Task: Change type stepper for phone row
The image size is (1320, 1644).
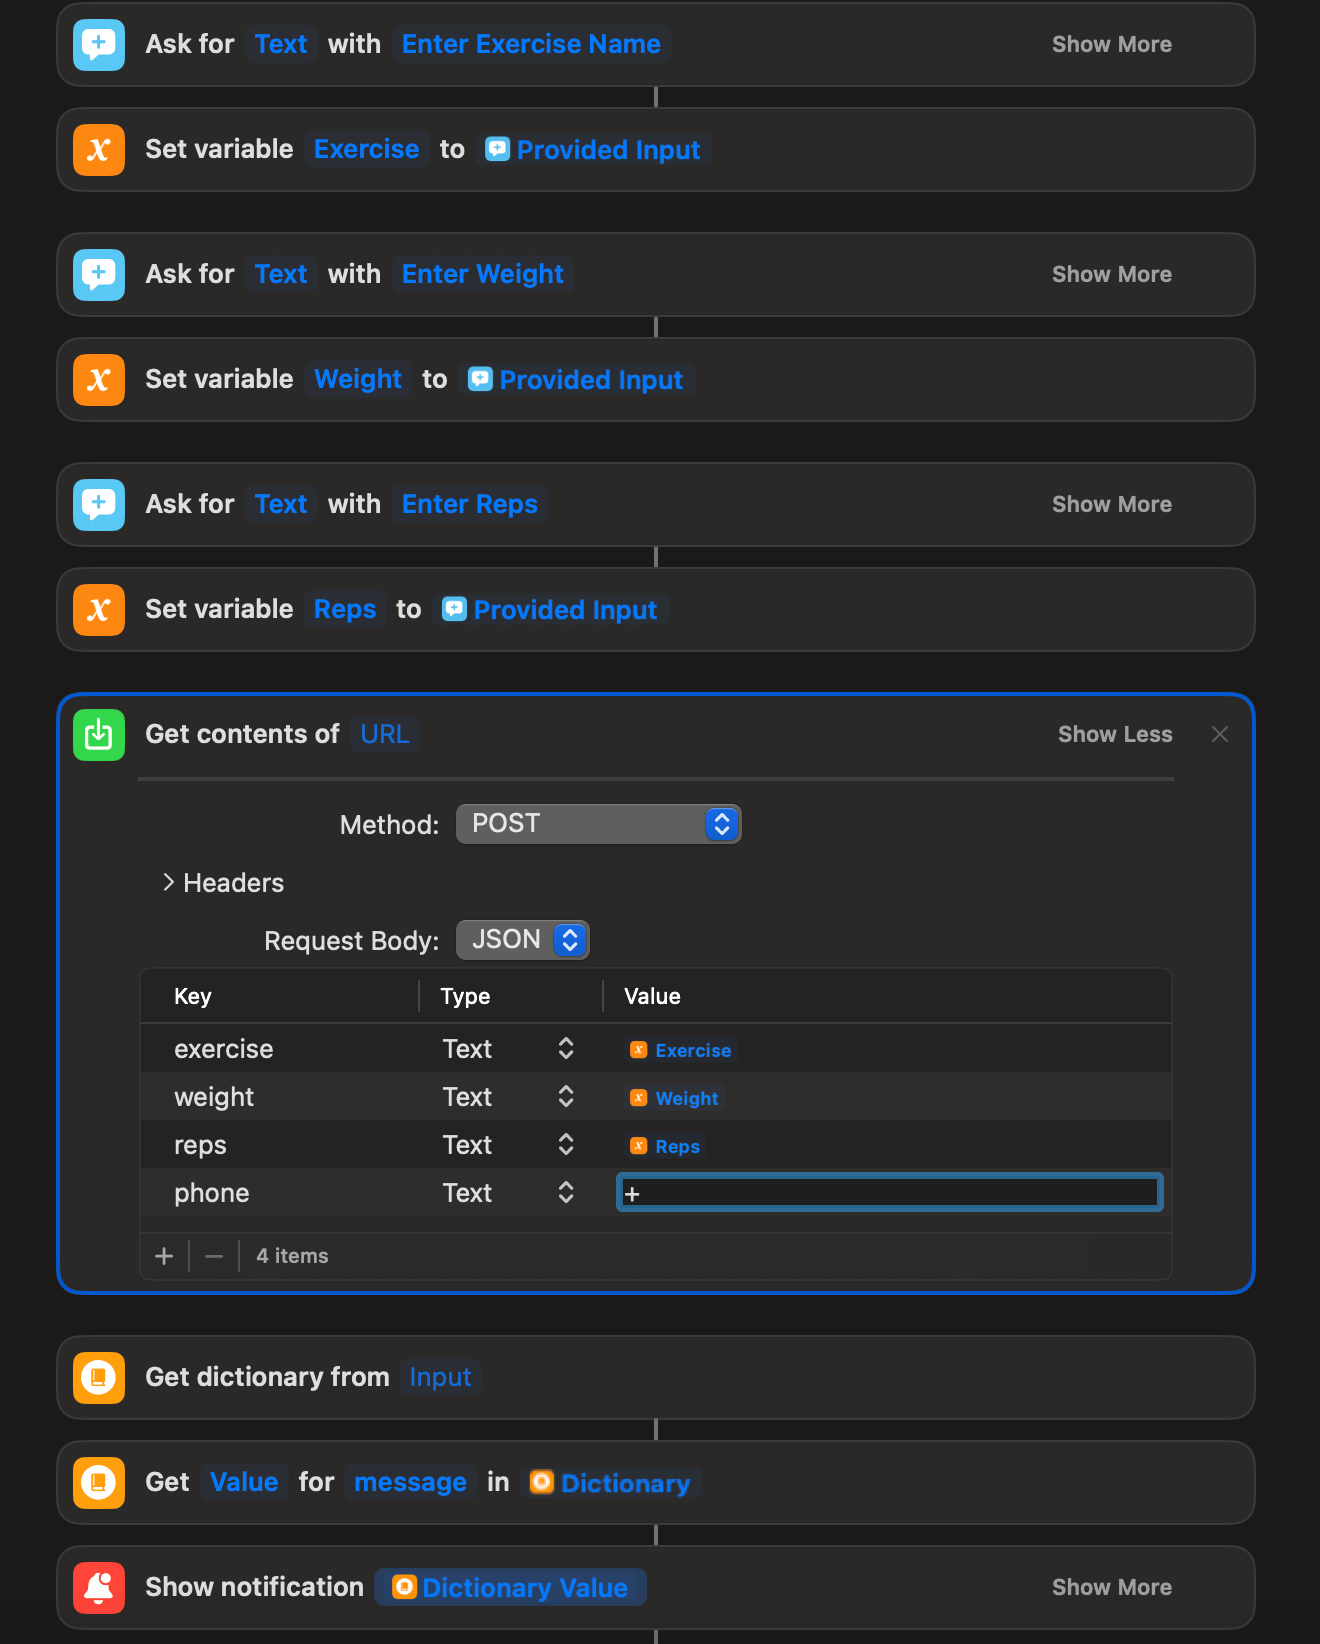Action: 565,1193
